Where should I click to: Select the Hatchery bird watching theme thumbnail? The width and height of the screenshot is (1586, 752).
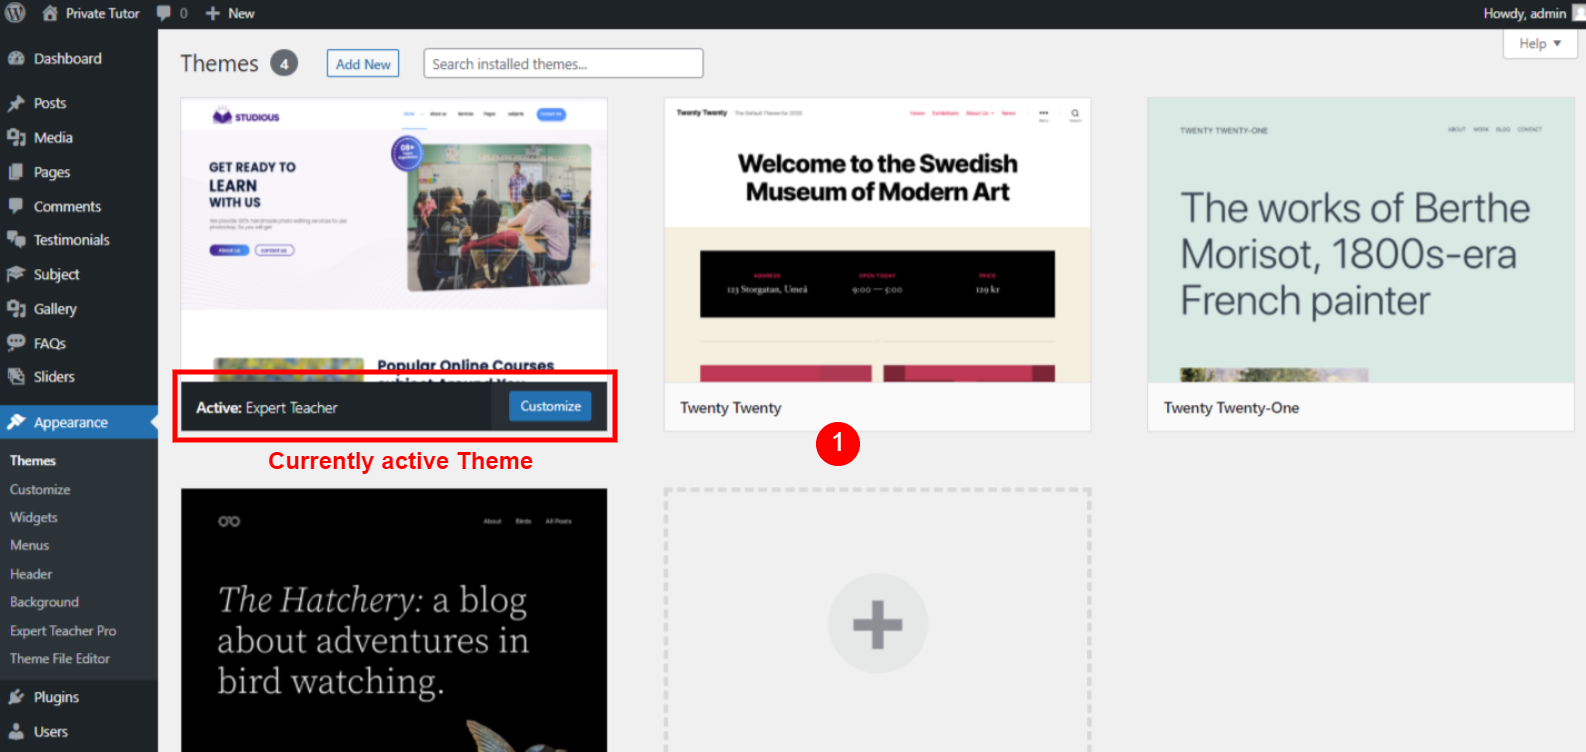pyautogui.click(x=394, y=620)
